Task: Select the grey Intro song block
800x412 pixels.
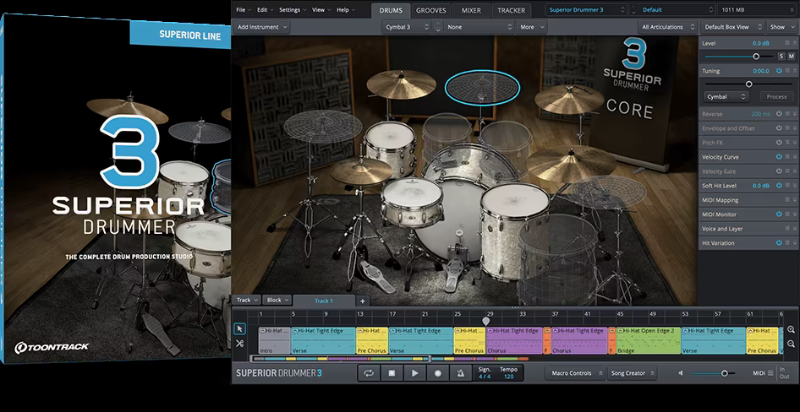Action: tap(274, 340)
